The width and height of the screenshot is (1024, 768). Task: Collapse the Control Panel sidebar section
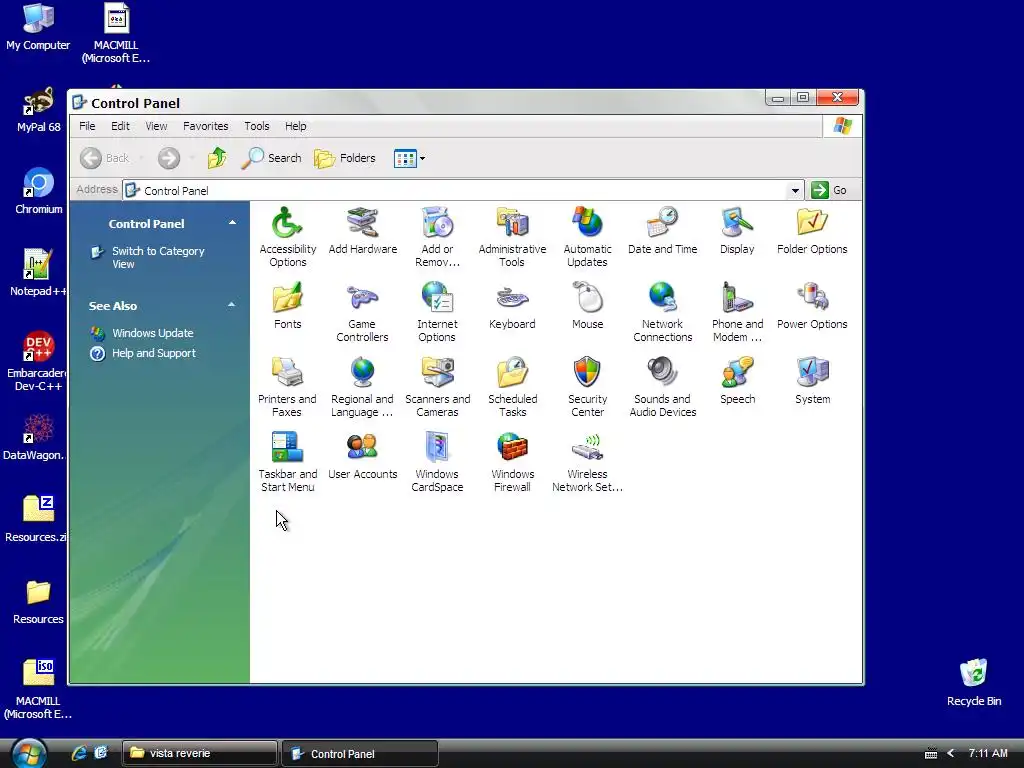coord(232,223)
